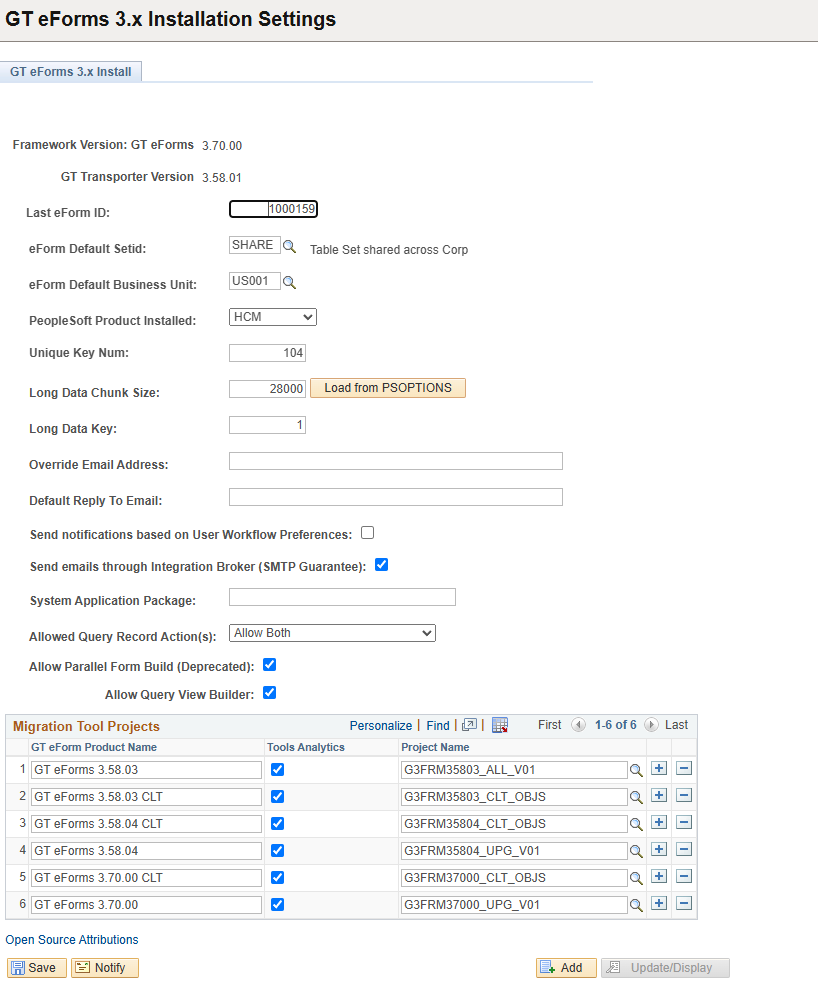Viewport: 818px width, 993px height.
Task: Delete the GT eForms 3.58.04 row
Action: pyautogui.click(x=684, y=849)
